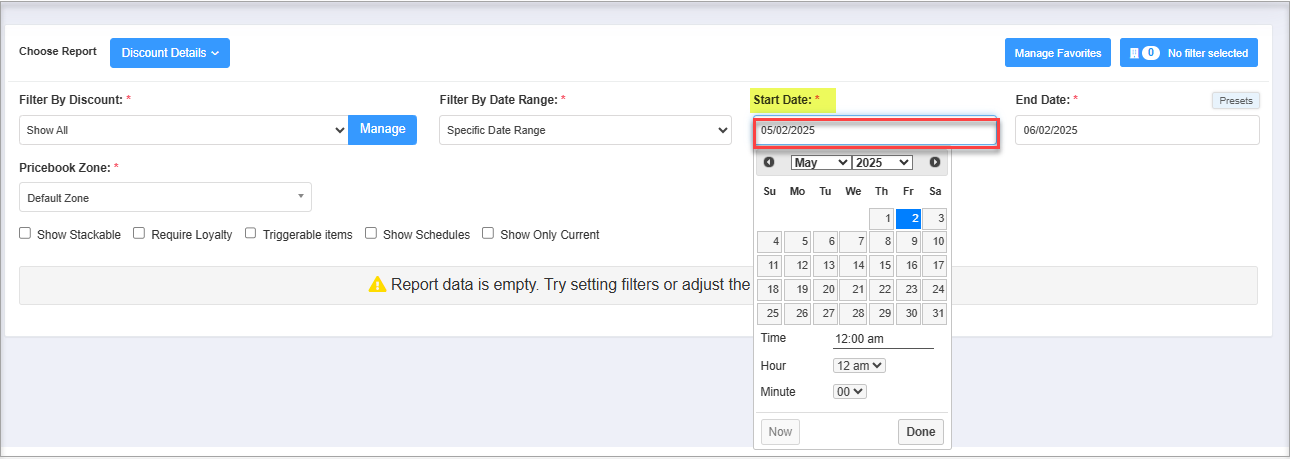Image resolution: width=1290 pixels, height=459 pixels.
Task: Click the Manage Favorites button
Action: tap(1058, 53)
